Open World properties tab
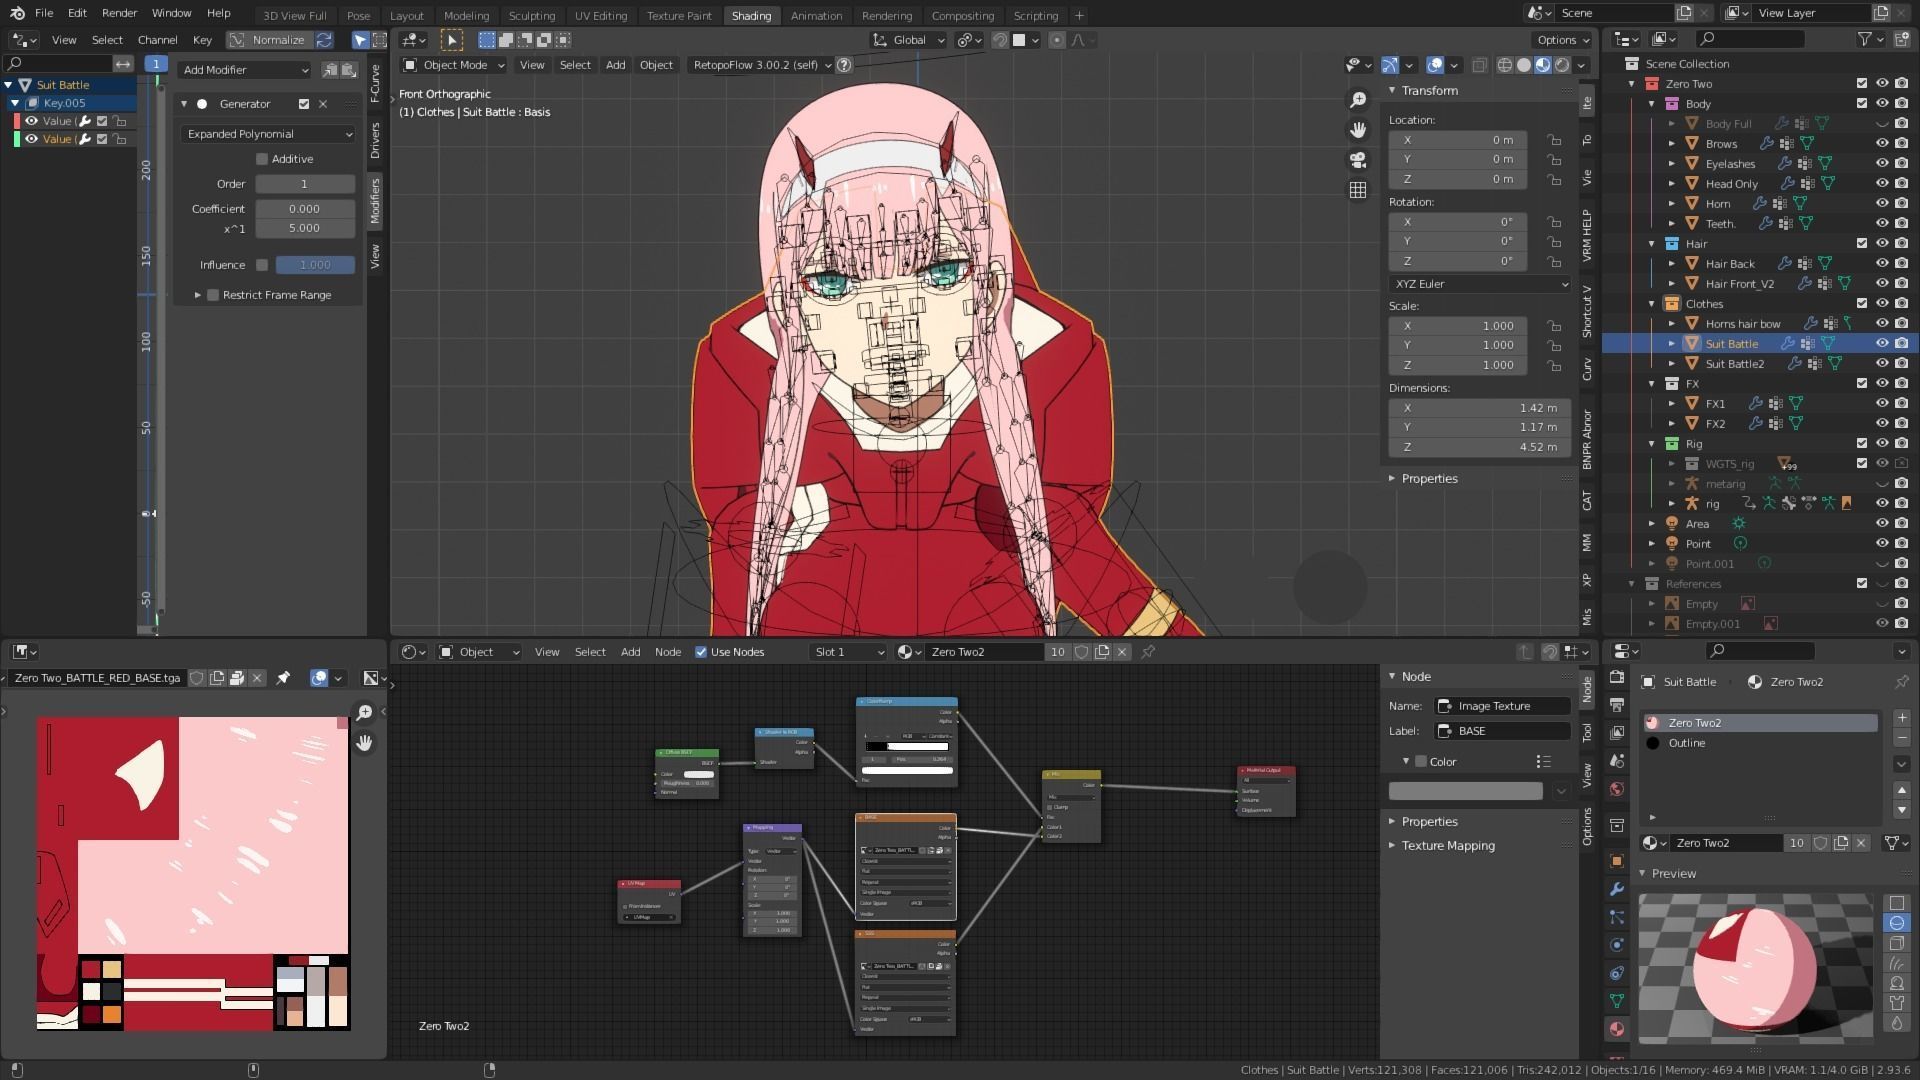This screenshot has height=1080, width=1920. (1617, 789)
